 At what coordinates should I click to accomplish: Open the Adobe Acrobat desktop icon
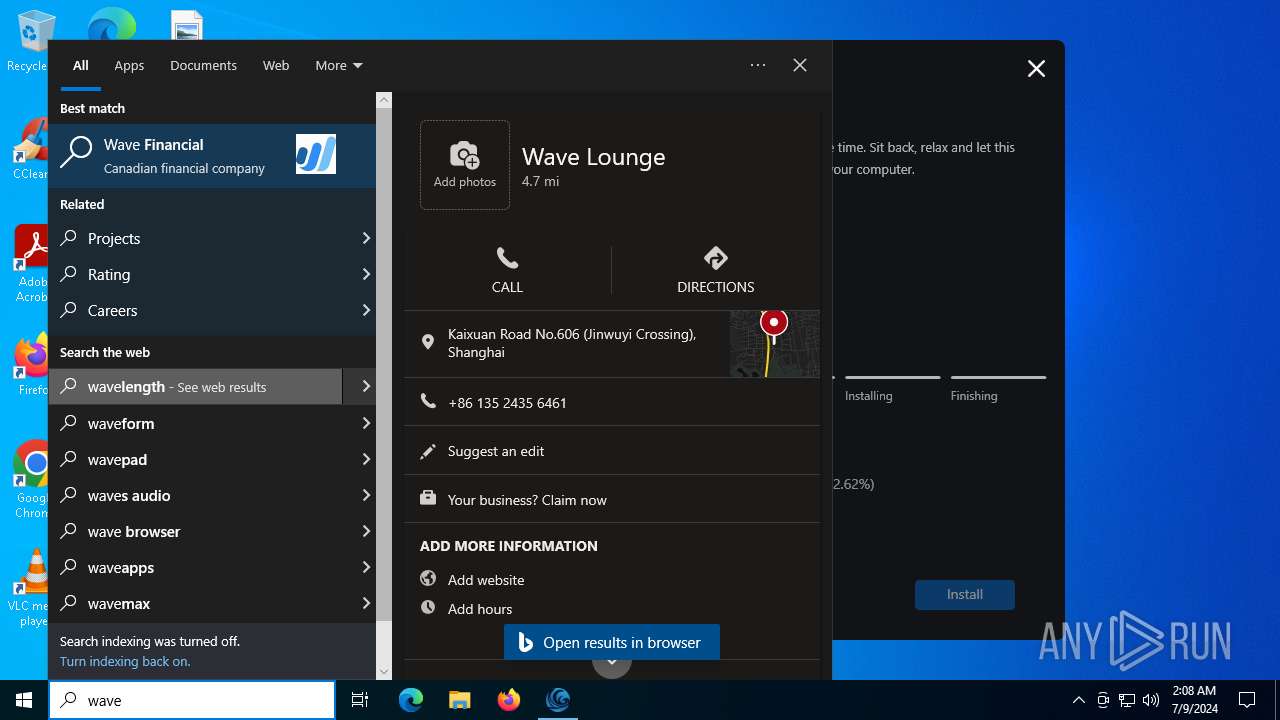pos(32,264)
